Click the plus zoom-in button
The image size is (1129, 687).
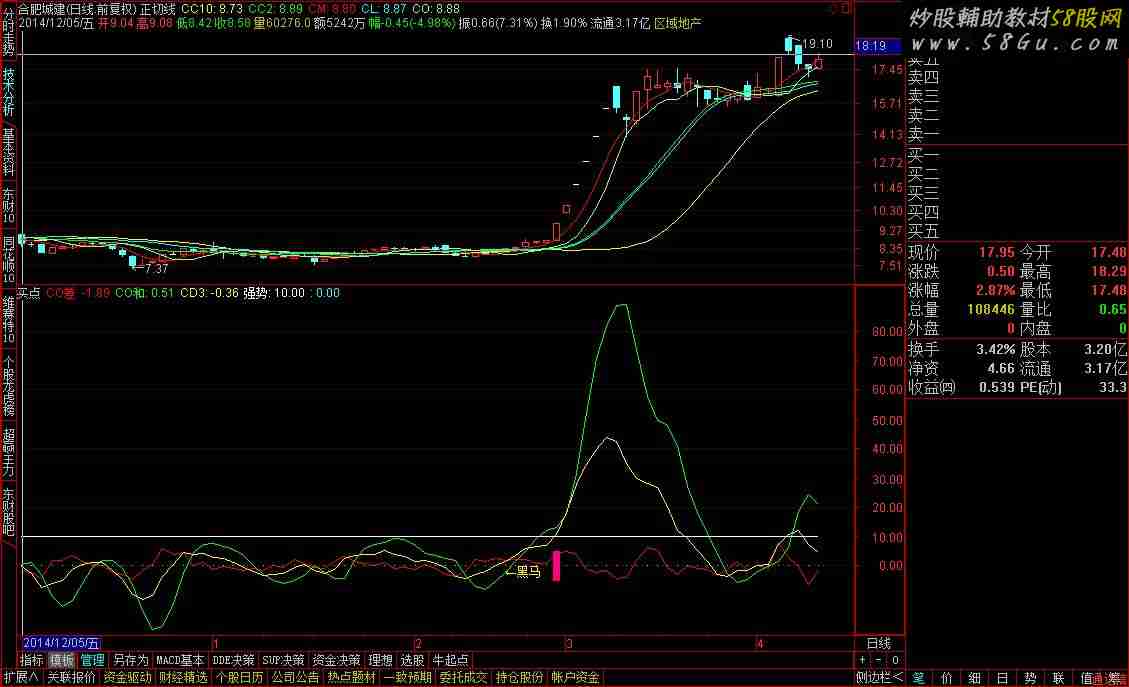pos(863,660)
